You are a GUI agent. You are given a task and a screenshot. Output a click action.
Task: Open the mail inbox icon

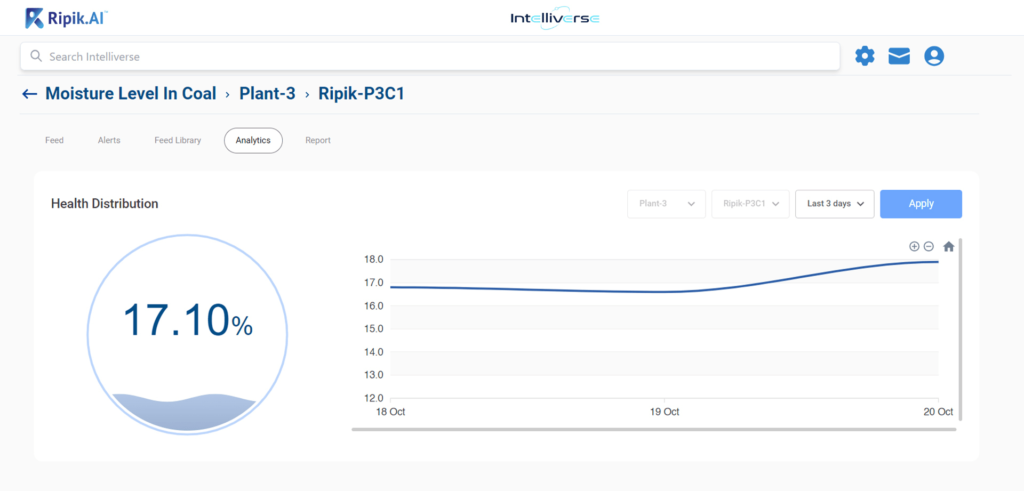[x=899, y=56]
